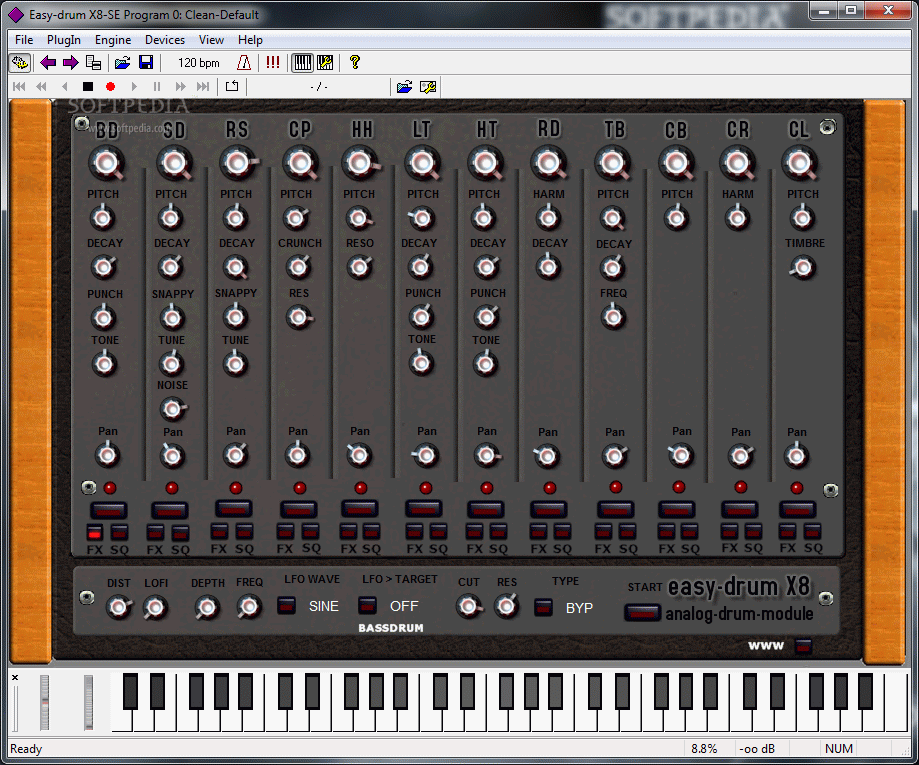
Task: Click the program list icon next to arrows
Action: pyautogui.click(x=93, y=62)
